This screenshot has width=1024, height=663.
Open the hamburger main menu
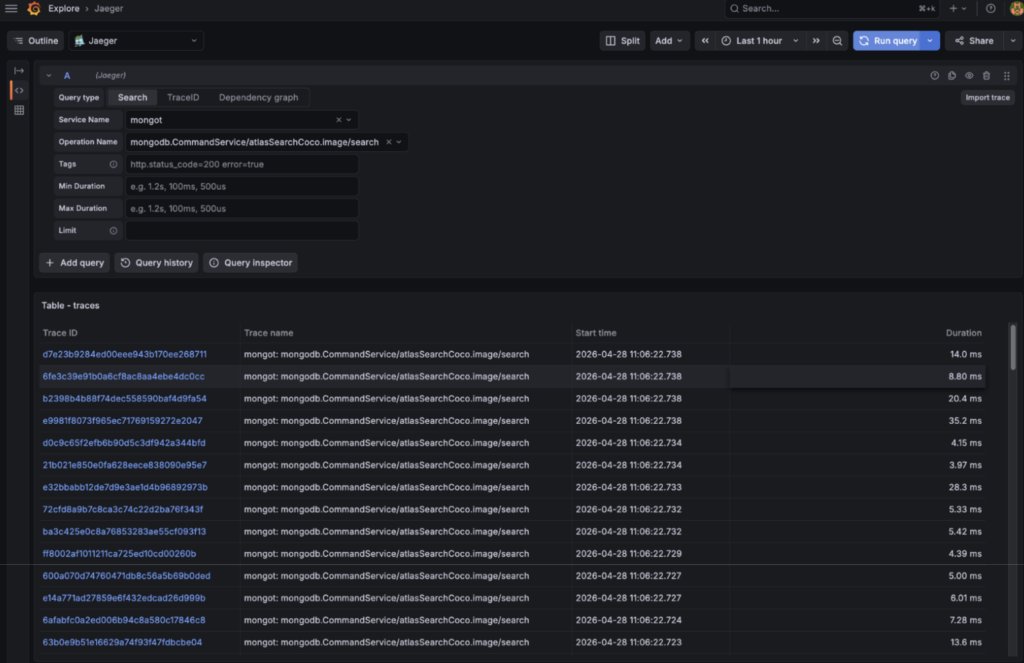click(x=11, y=8)
